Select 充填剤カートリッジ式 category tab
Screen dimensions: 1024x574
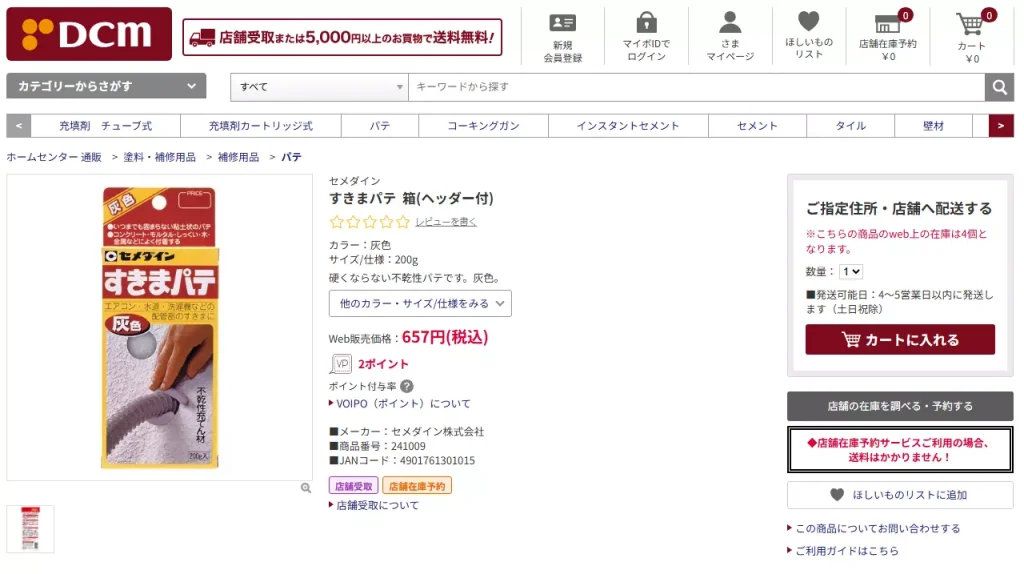pyautogui.click(x=261, y=126)
